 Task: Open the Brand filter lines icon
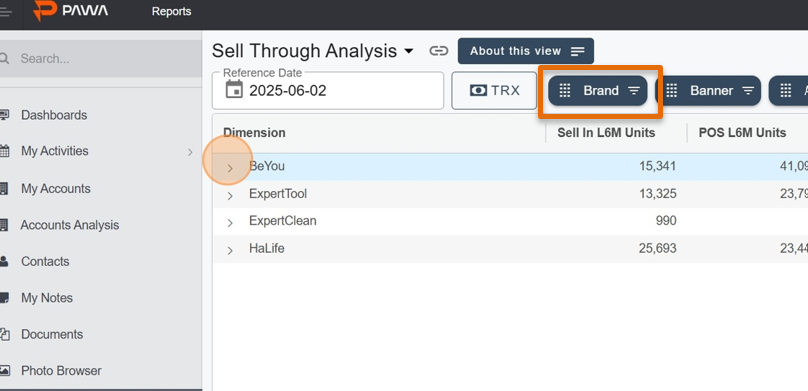[634, 91]
